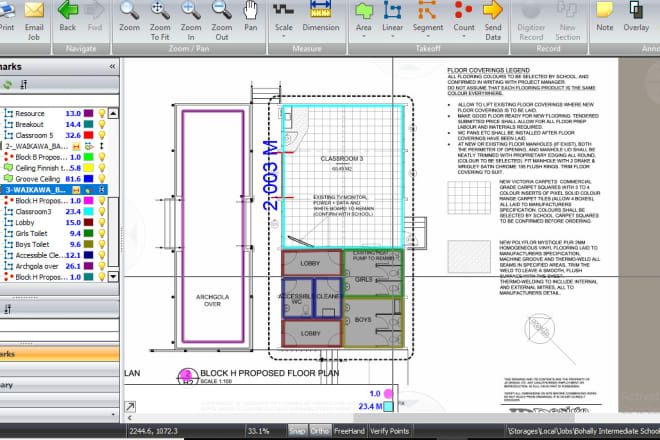Select the Archgola over takeoff row

(54, 266)
